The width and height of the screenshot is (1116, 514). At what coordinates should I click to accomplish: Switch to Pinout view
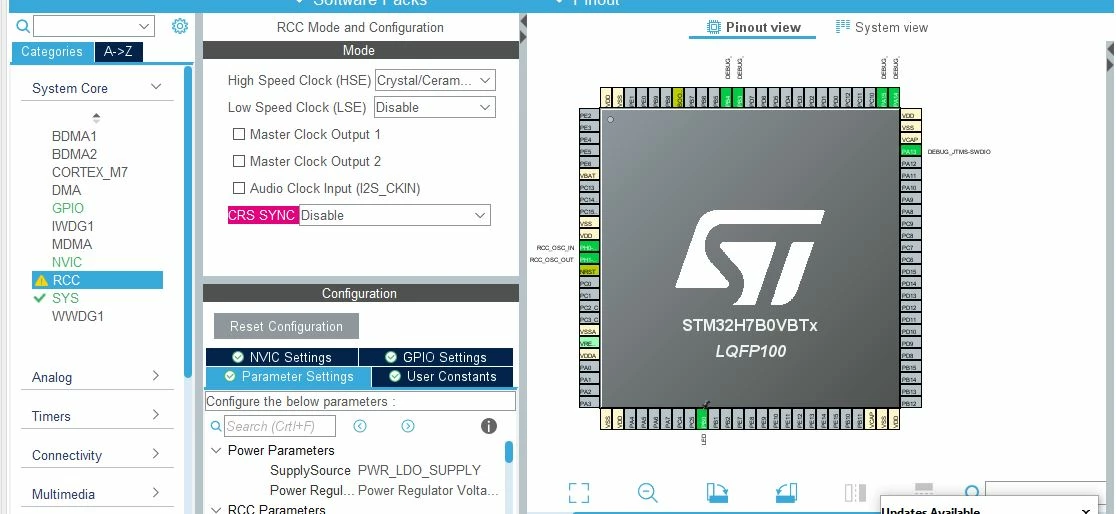click(753, 28)
